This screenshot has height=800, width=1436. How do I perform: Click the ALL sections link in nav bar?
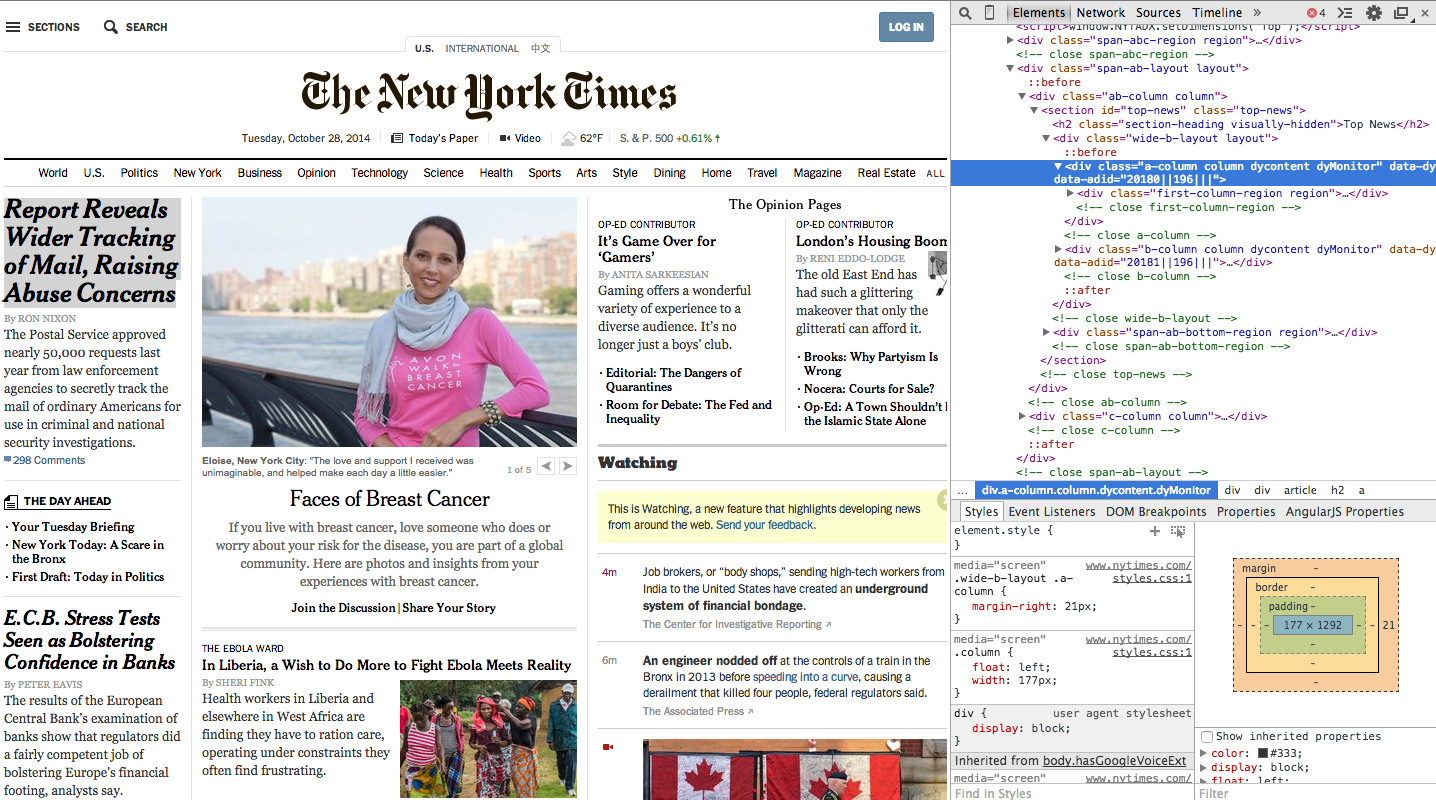tap(935, 174)
